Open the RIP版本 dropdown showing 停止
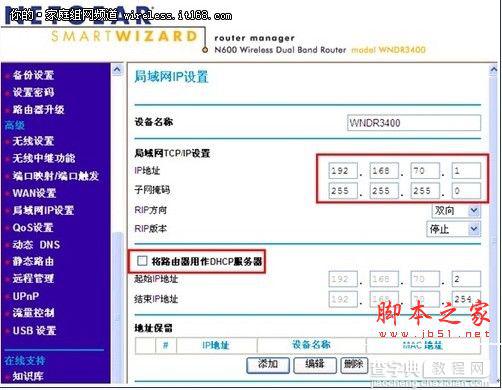The width and height of the screenshot is (502, 390). tap(454, 229)
